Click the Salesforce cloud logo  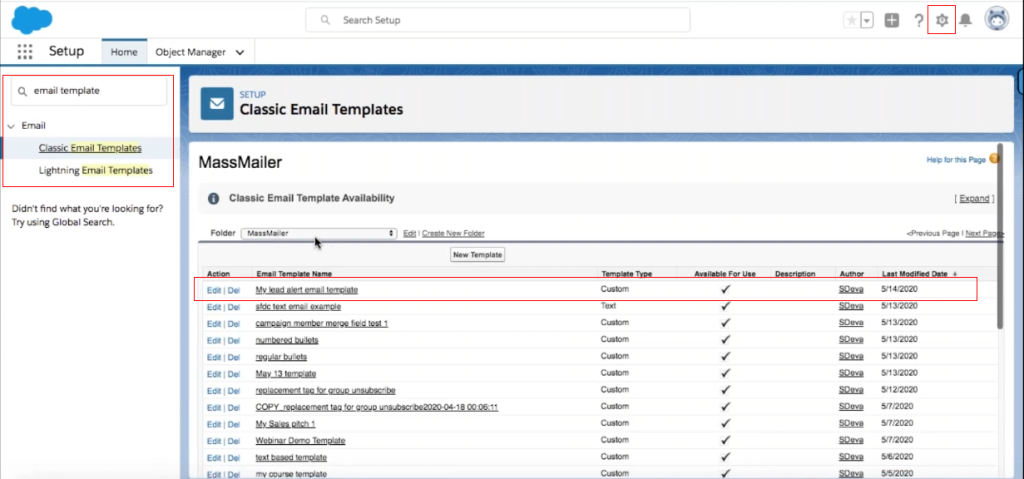point(32,20)
